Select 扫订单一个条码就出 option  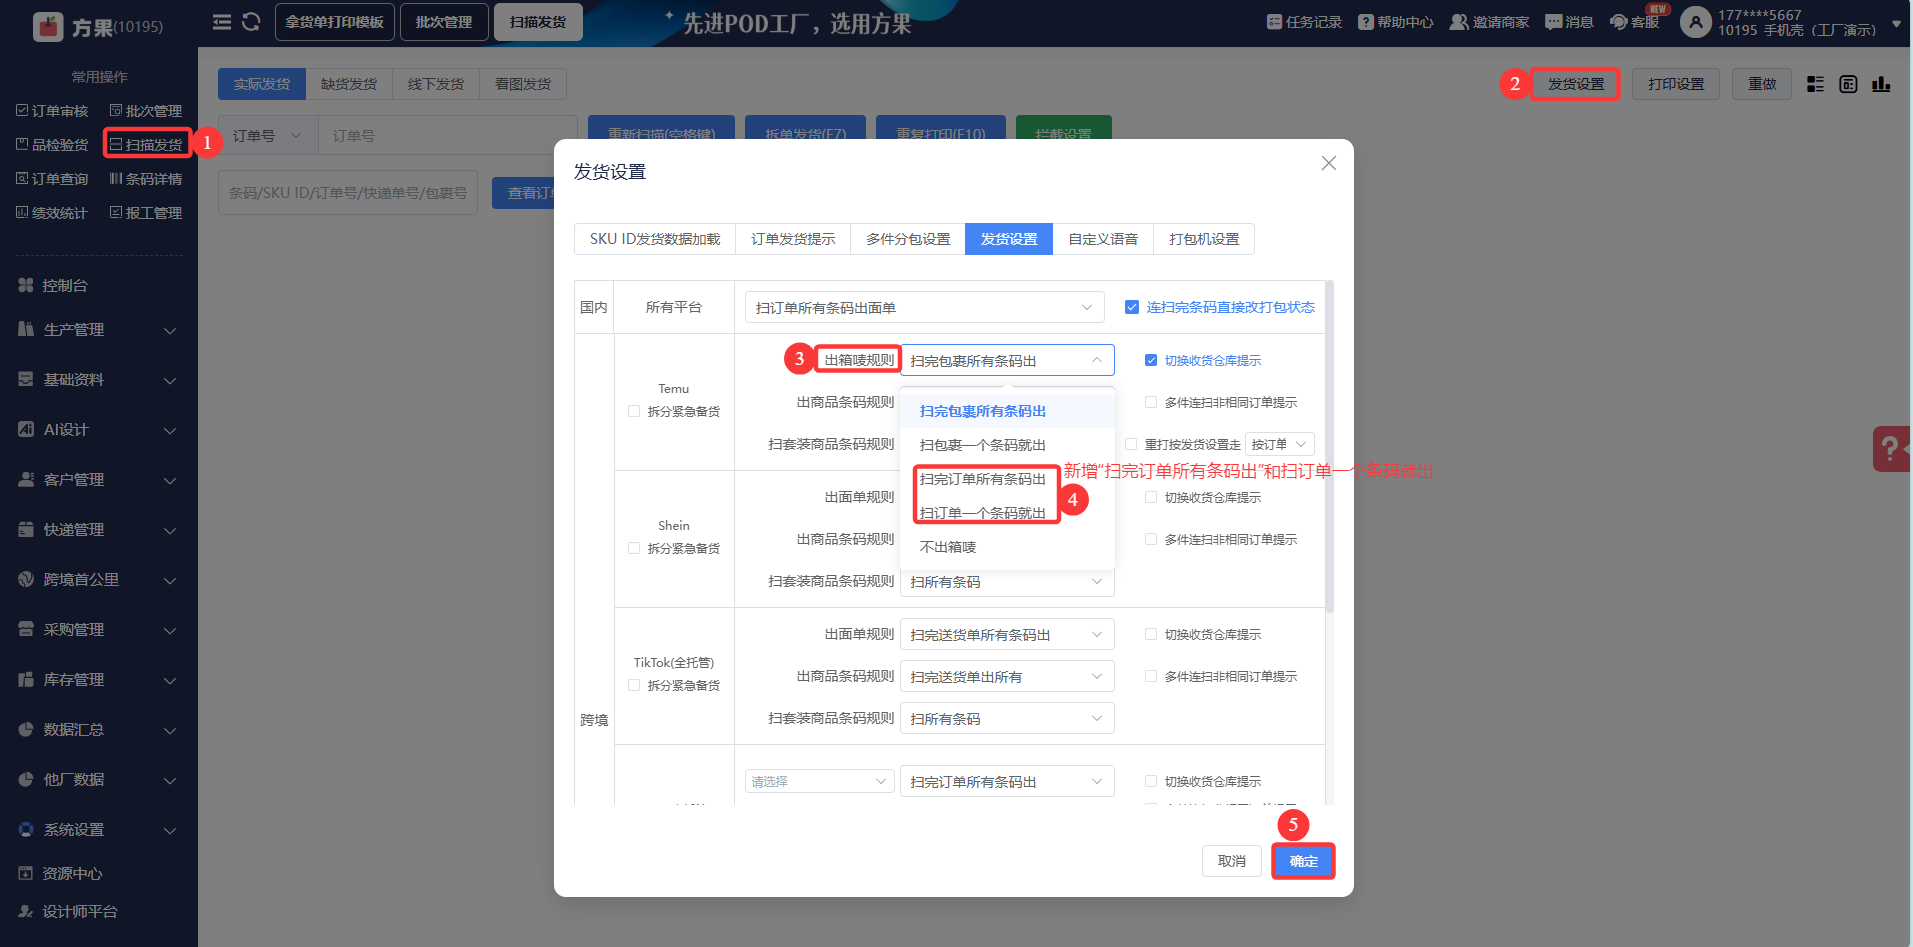point(1007,513)
